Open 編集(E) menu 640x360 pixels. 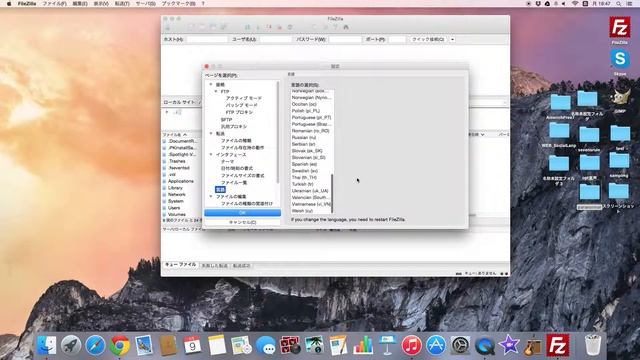[x=80, y=4]
